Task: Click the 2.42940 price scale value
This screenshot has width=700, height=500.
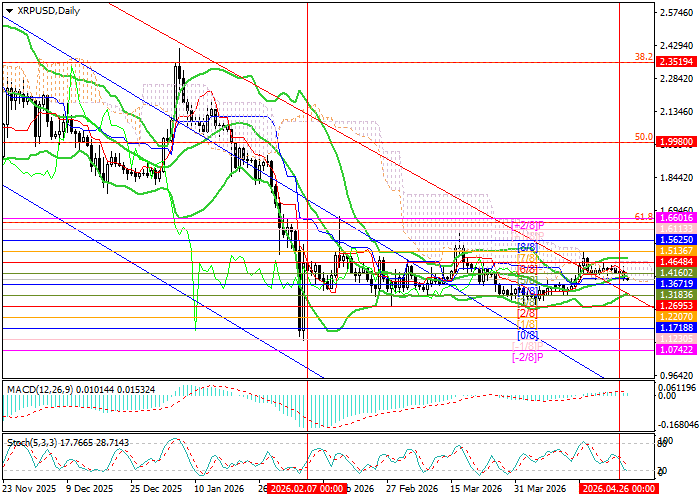Action: click(677, 46)
